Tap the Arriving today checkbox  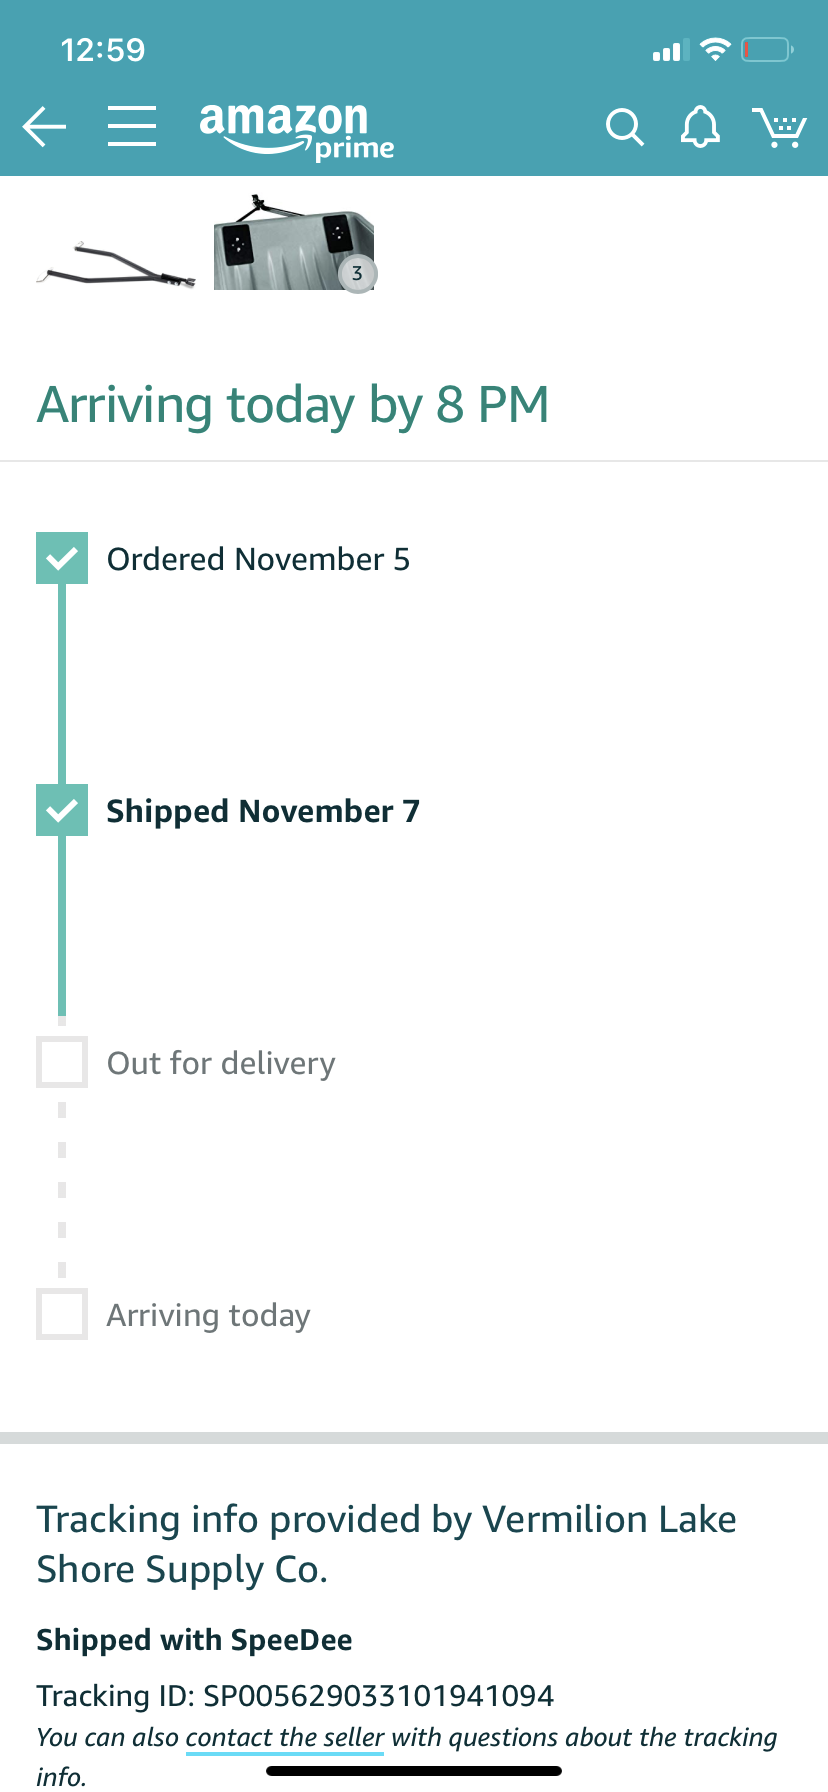[x=62, y=1314]
